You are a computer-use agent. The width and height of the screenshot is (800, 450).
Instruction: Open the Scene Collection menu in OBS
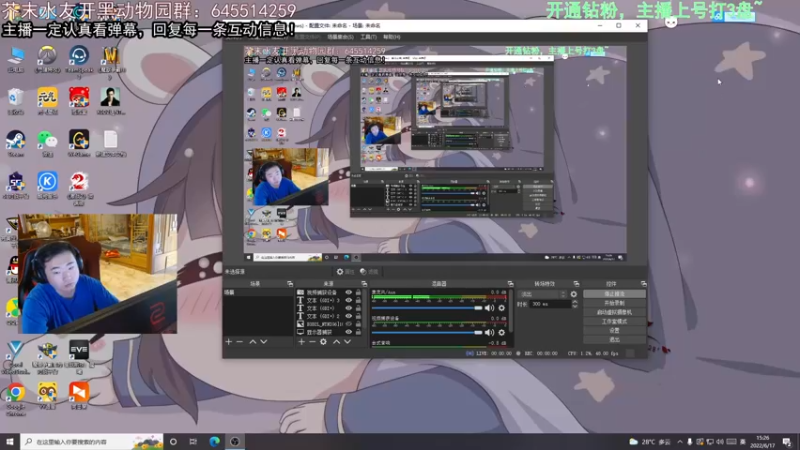click(x=340, y=37)
